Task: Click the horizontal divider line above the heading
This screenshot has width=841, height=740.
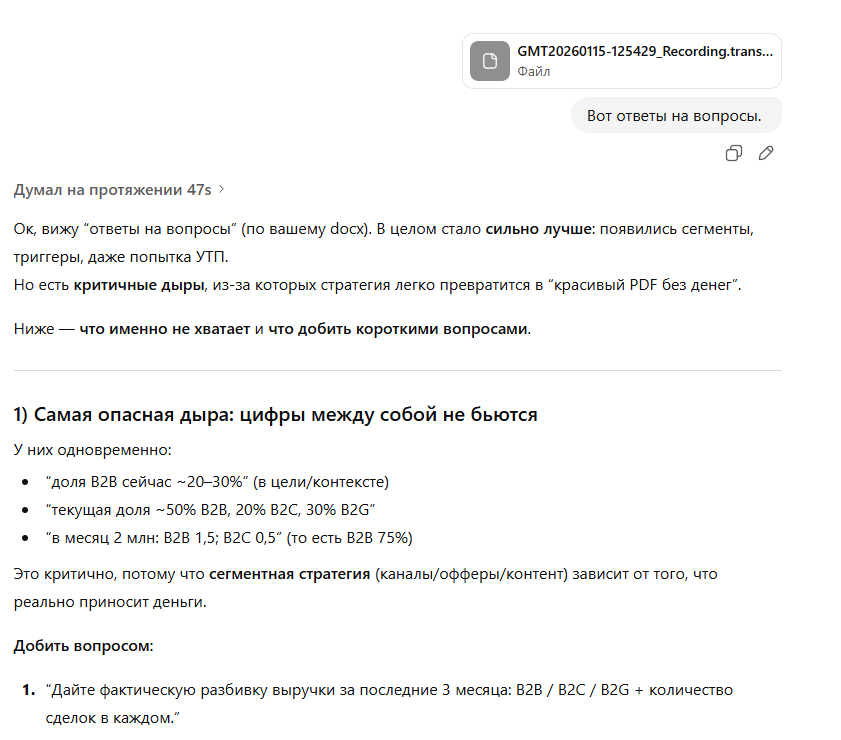Action: [397, 371]
